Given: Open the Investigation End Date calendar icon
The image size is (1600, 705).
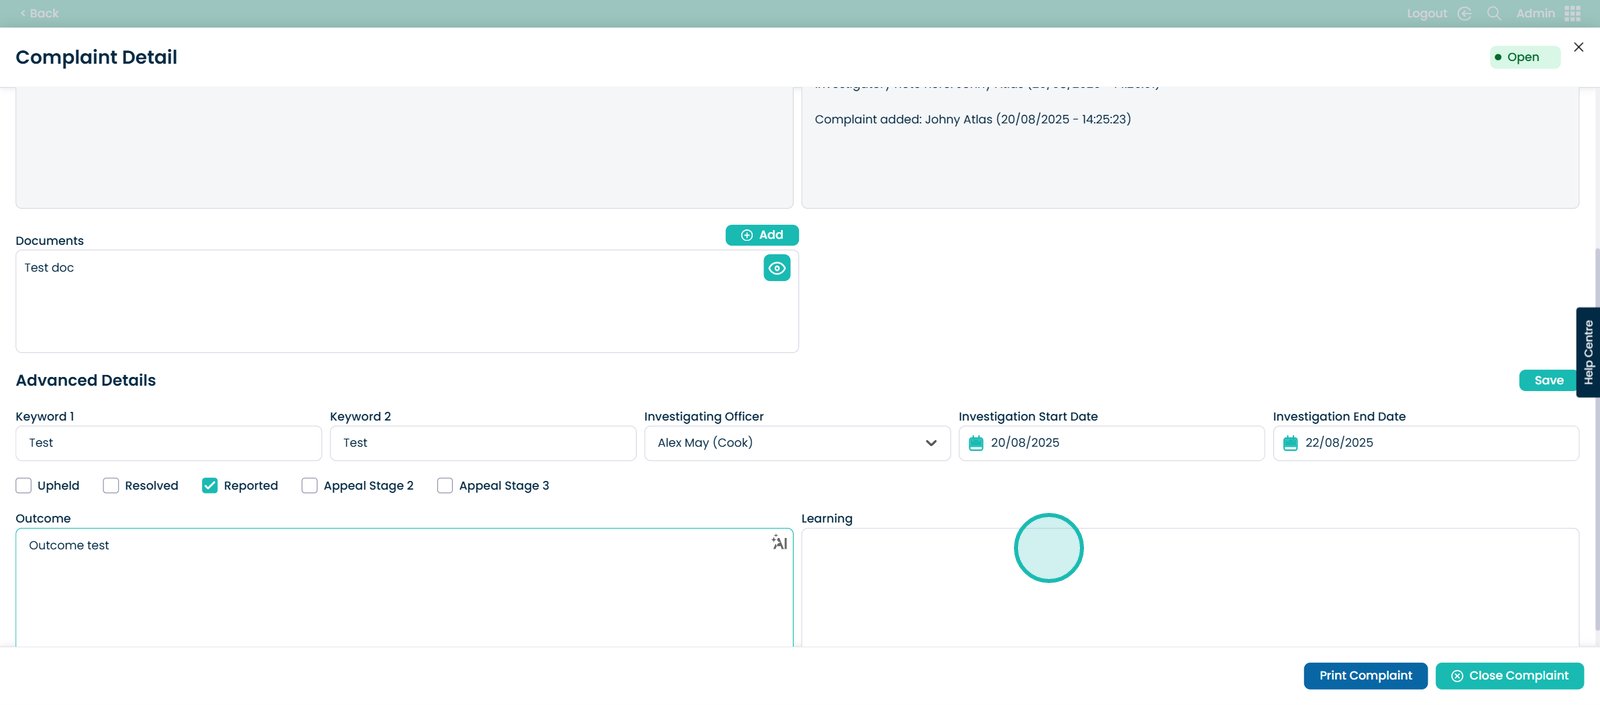Looking at the screenshot, I should [x=1290, y=444].
